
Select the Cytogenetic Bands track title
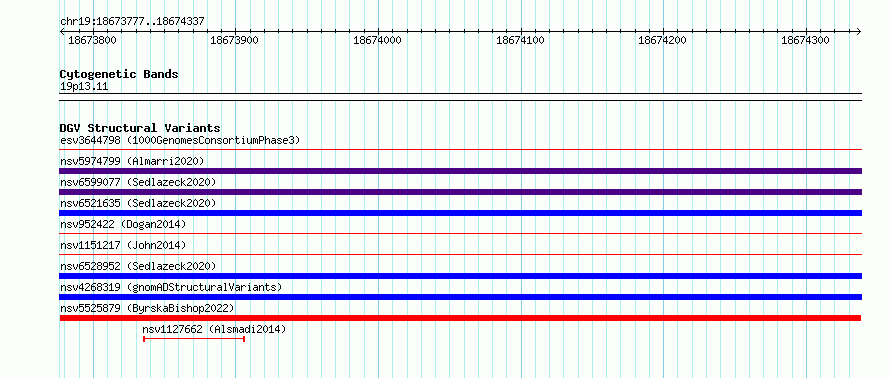point(119,74)
